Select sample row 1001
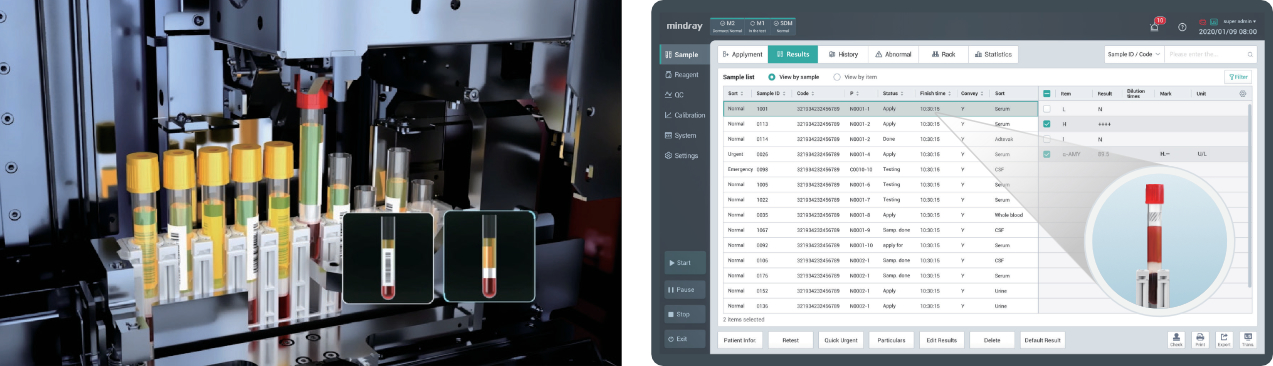This screenshot has height=366, width=1273. [880, 108]
